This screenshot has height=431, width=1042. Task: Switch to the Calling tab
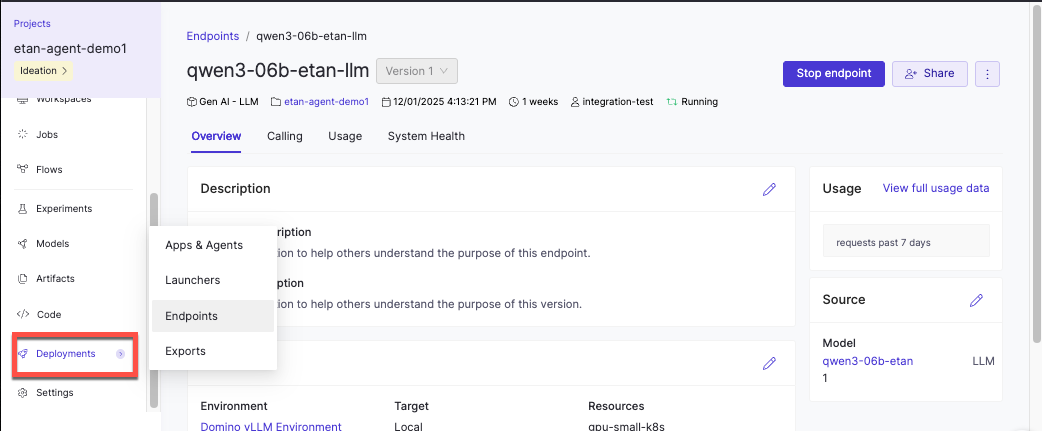point(284,136)
